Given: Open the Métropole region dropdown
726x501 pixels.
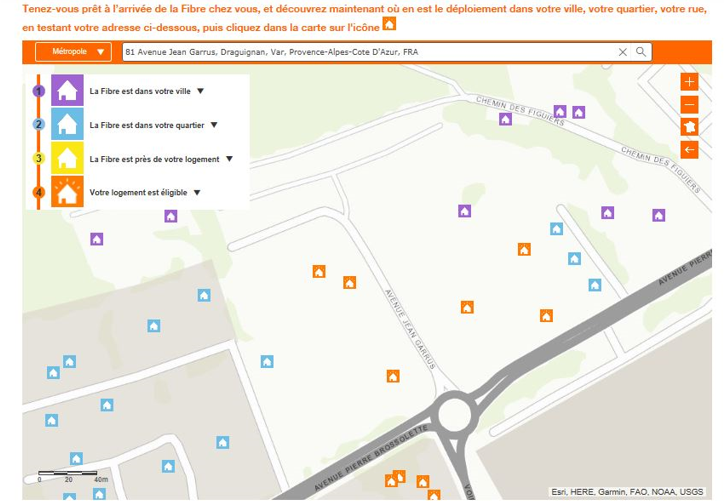Looking at the screenshot, I should click(x=73, y=52).
